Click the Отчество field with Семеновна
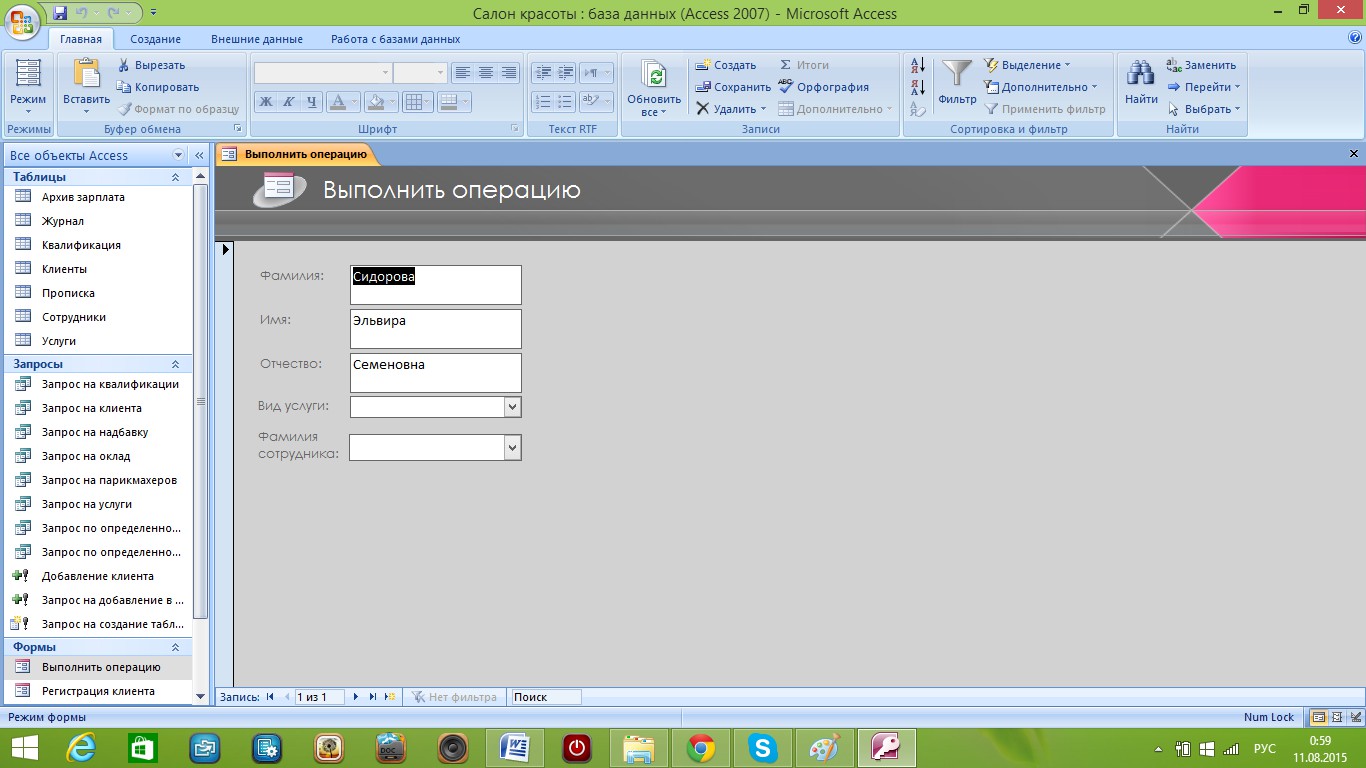Screen dimensions: 1366x768 coord(436,373)
